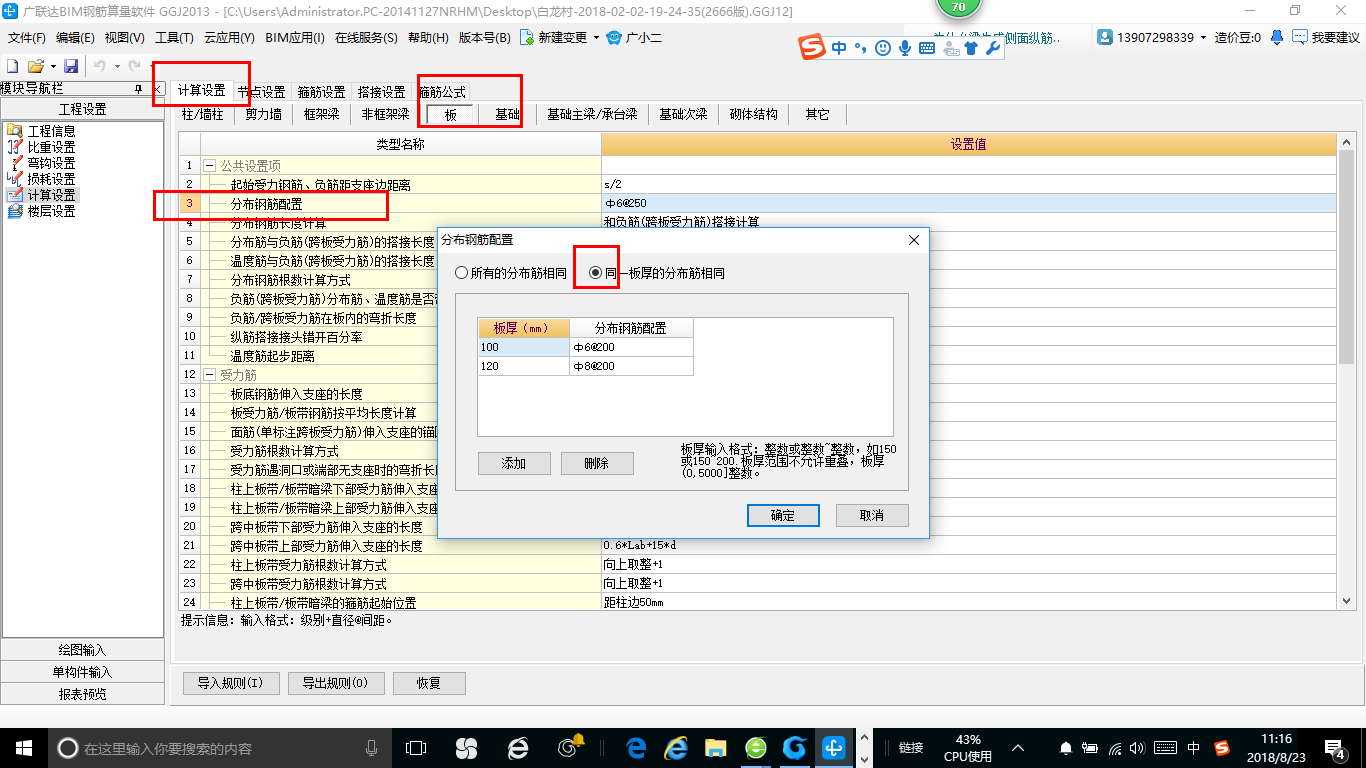The image size is (1366, 768).
Task: Switch to the 节点设置 tab
Action: [x=261, y=92]
